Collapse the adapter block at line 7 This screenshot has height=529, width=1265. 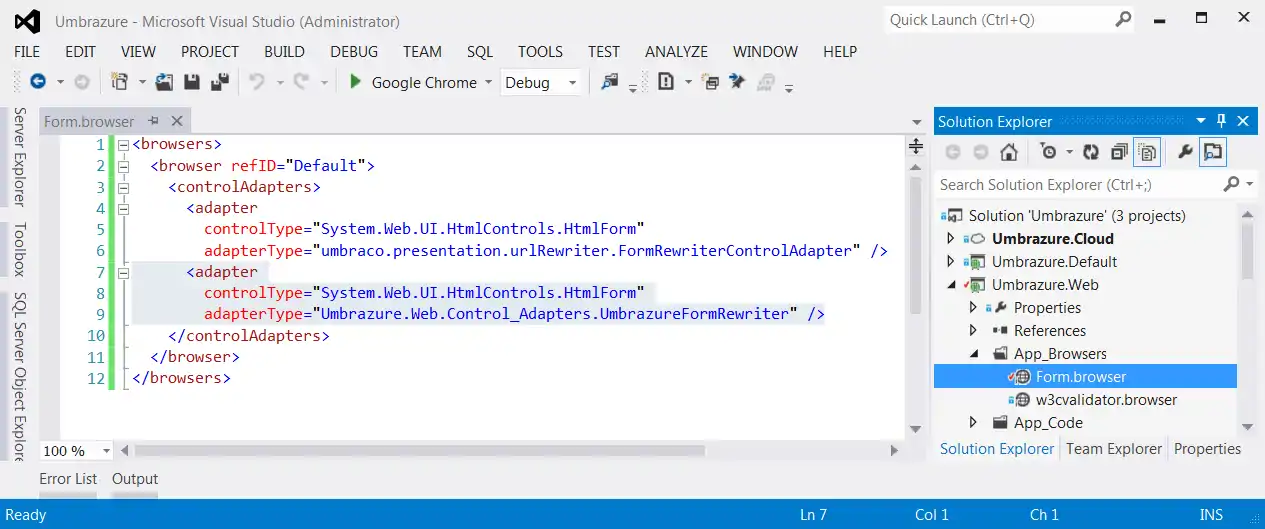124,272
